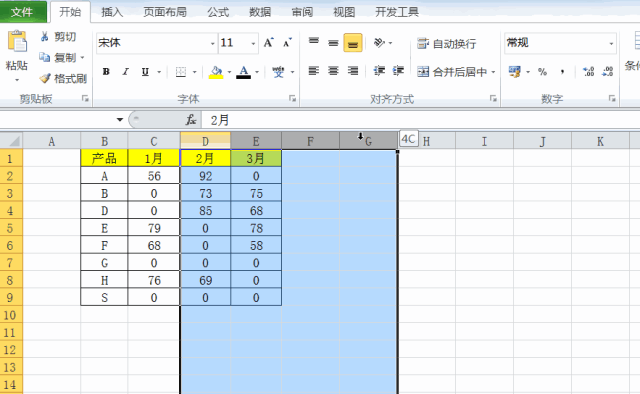
Task: Decrease decimal places icon
Action: coord(608,72)
